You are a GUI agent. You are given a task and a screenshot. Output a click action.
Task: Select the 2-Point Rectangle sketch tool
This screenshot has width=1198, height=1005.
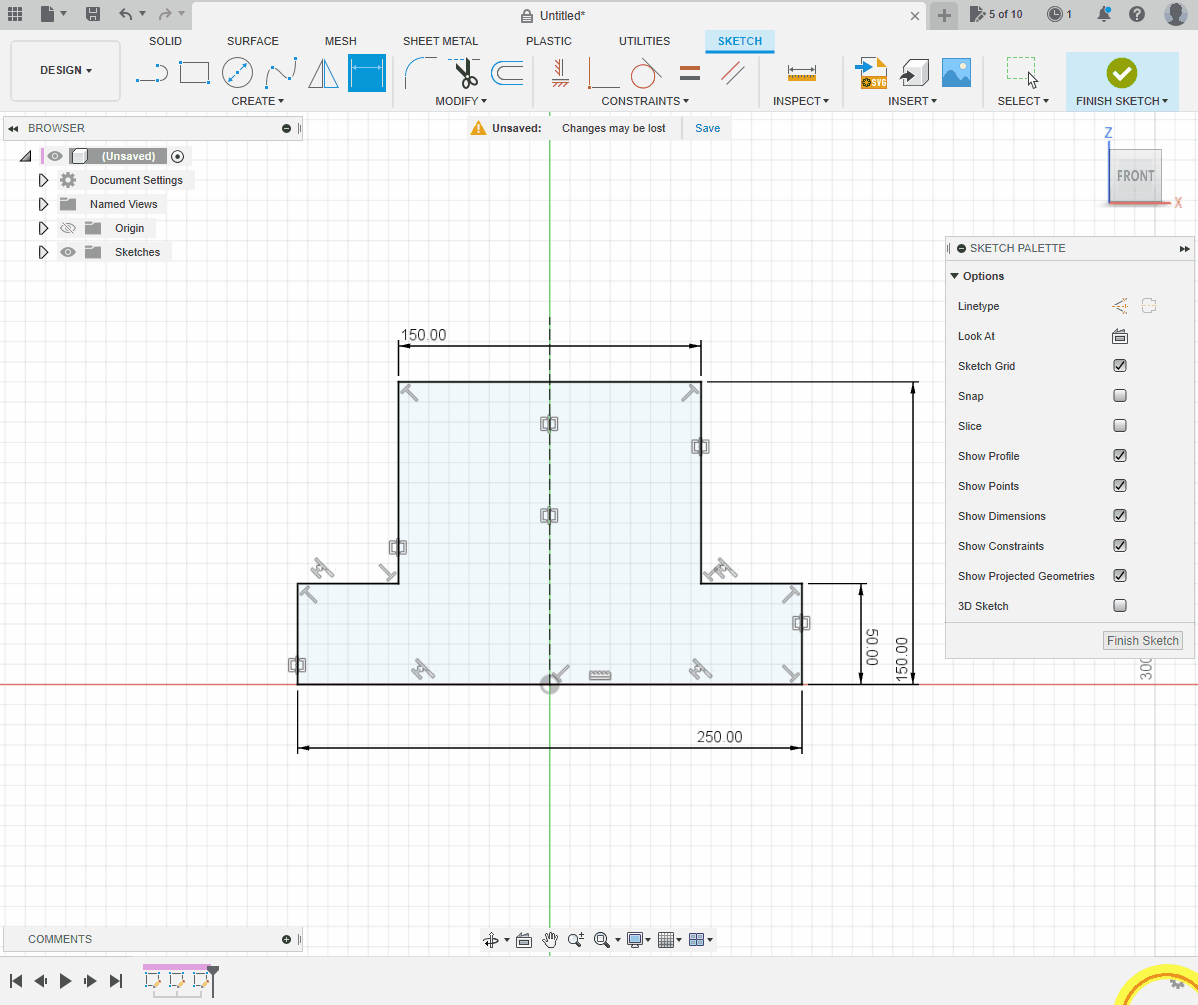(194, 73)
